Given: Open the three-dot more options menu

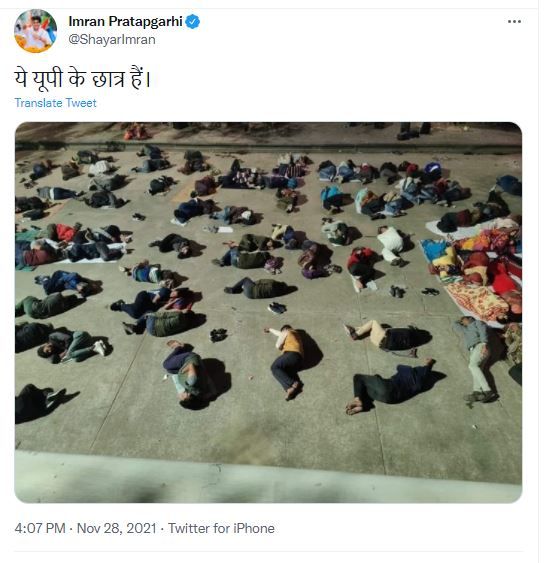Looking at the screenshot, I should pos(514,22).
